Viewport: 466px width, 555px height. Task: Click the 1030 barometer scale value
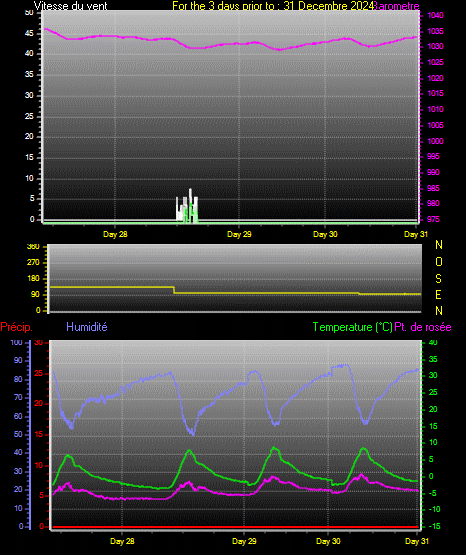[x=435, y=46]
